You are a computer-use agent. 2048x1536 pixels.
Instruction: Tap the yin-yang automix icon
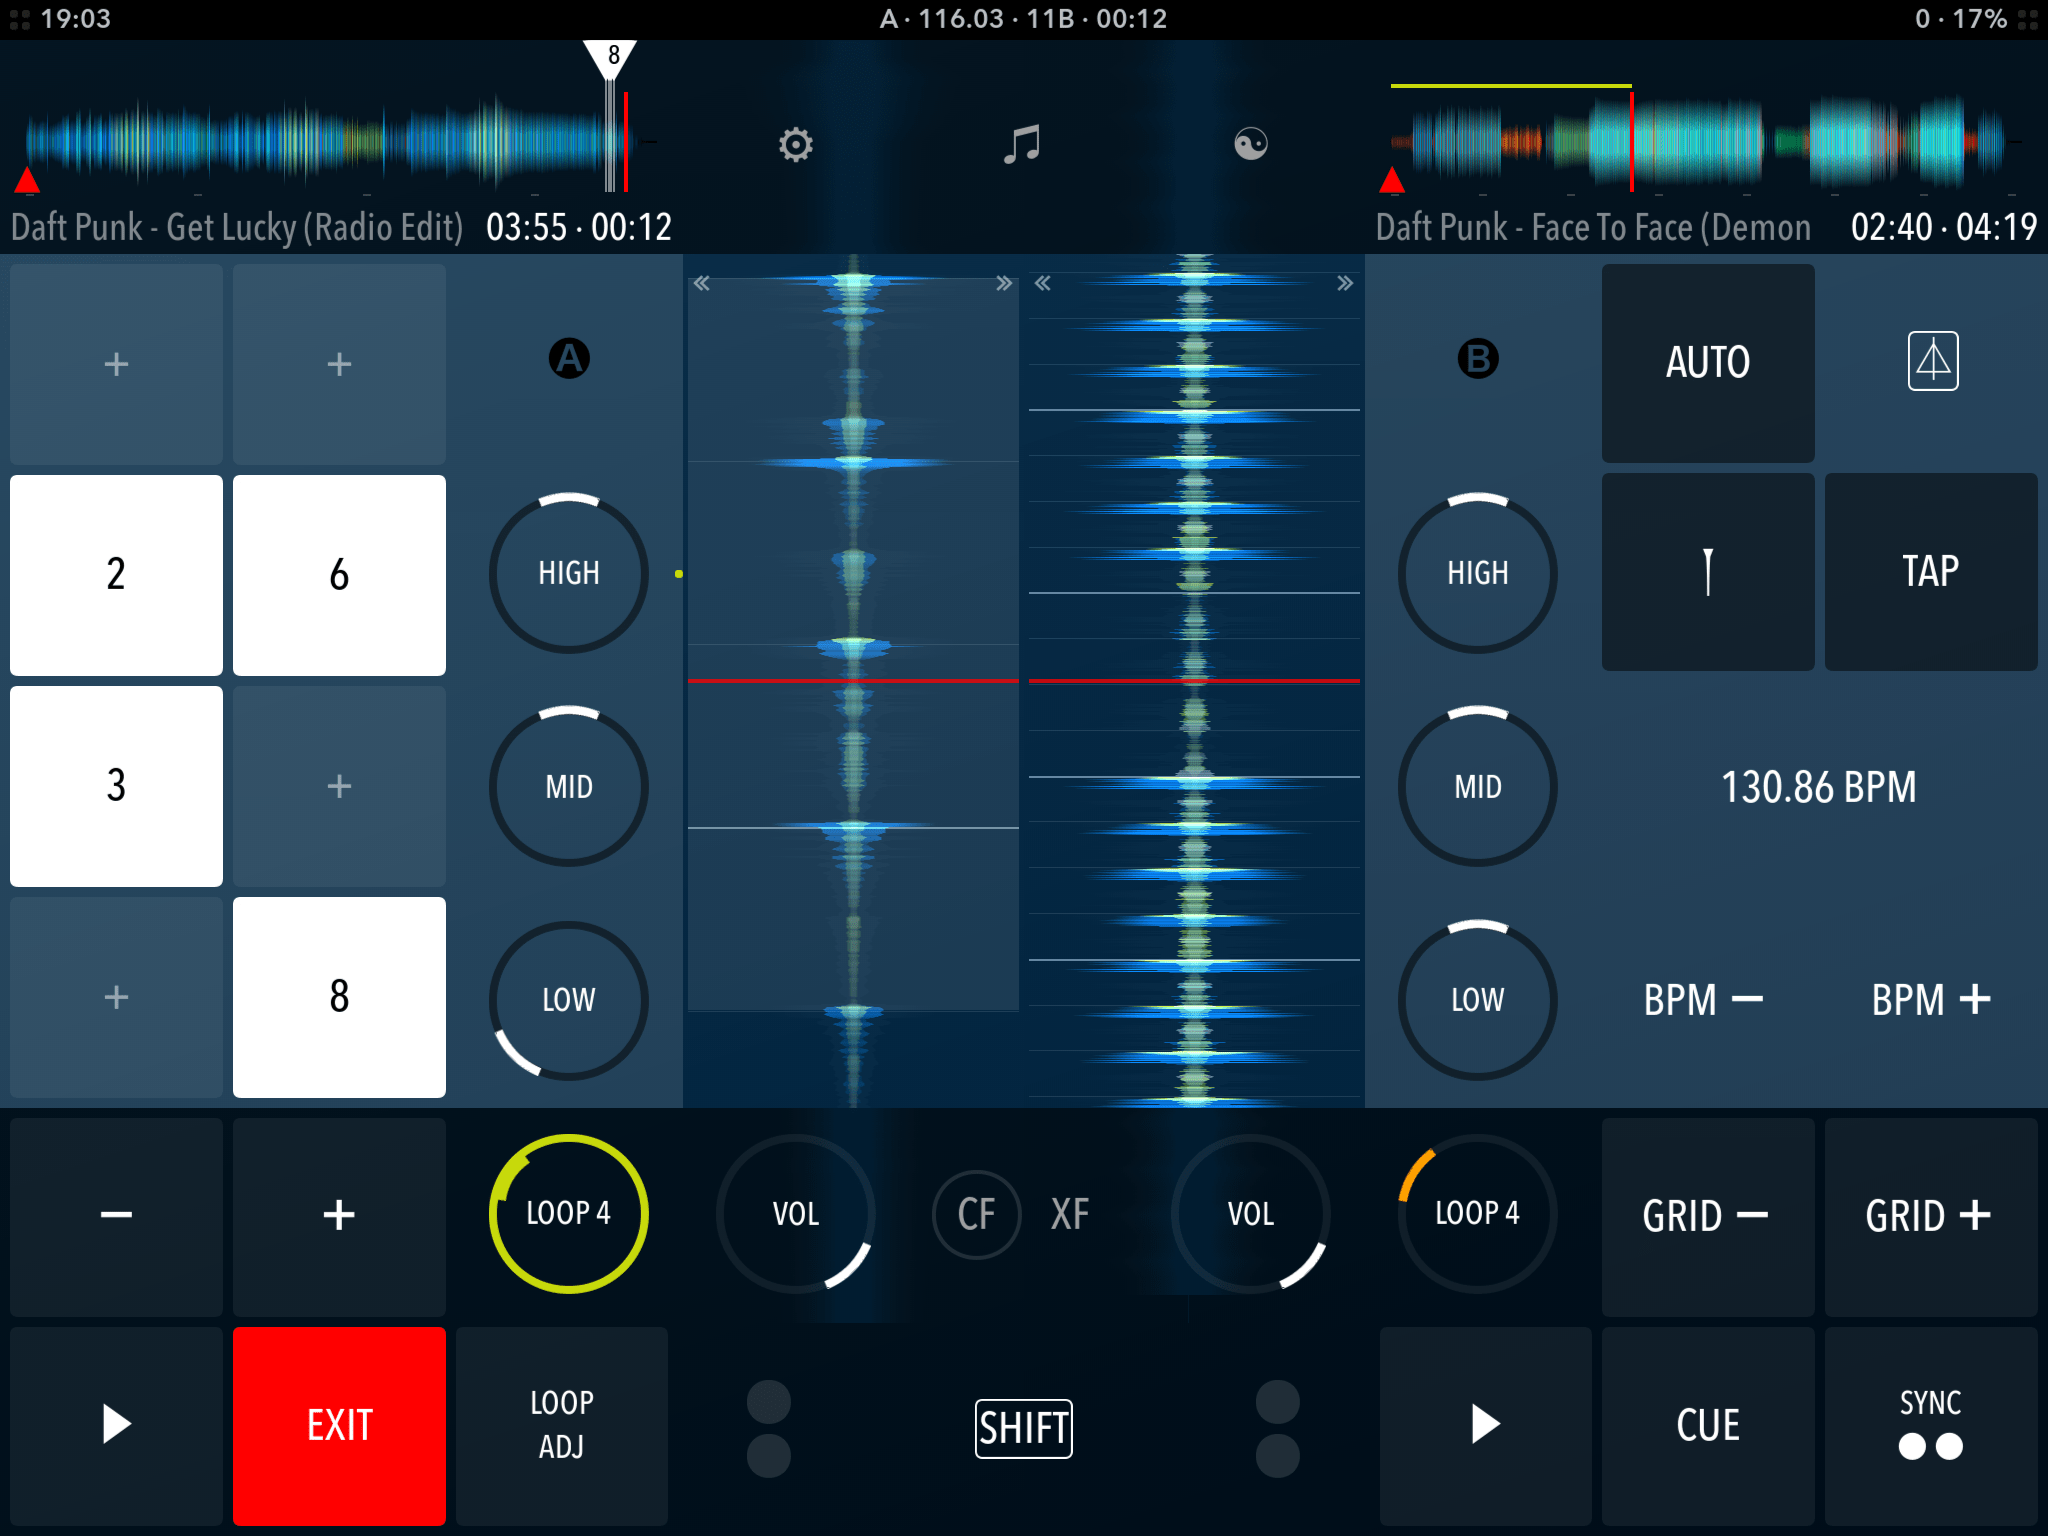coord(1253,145)
